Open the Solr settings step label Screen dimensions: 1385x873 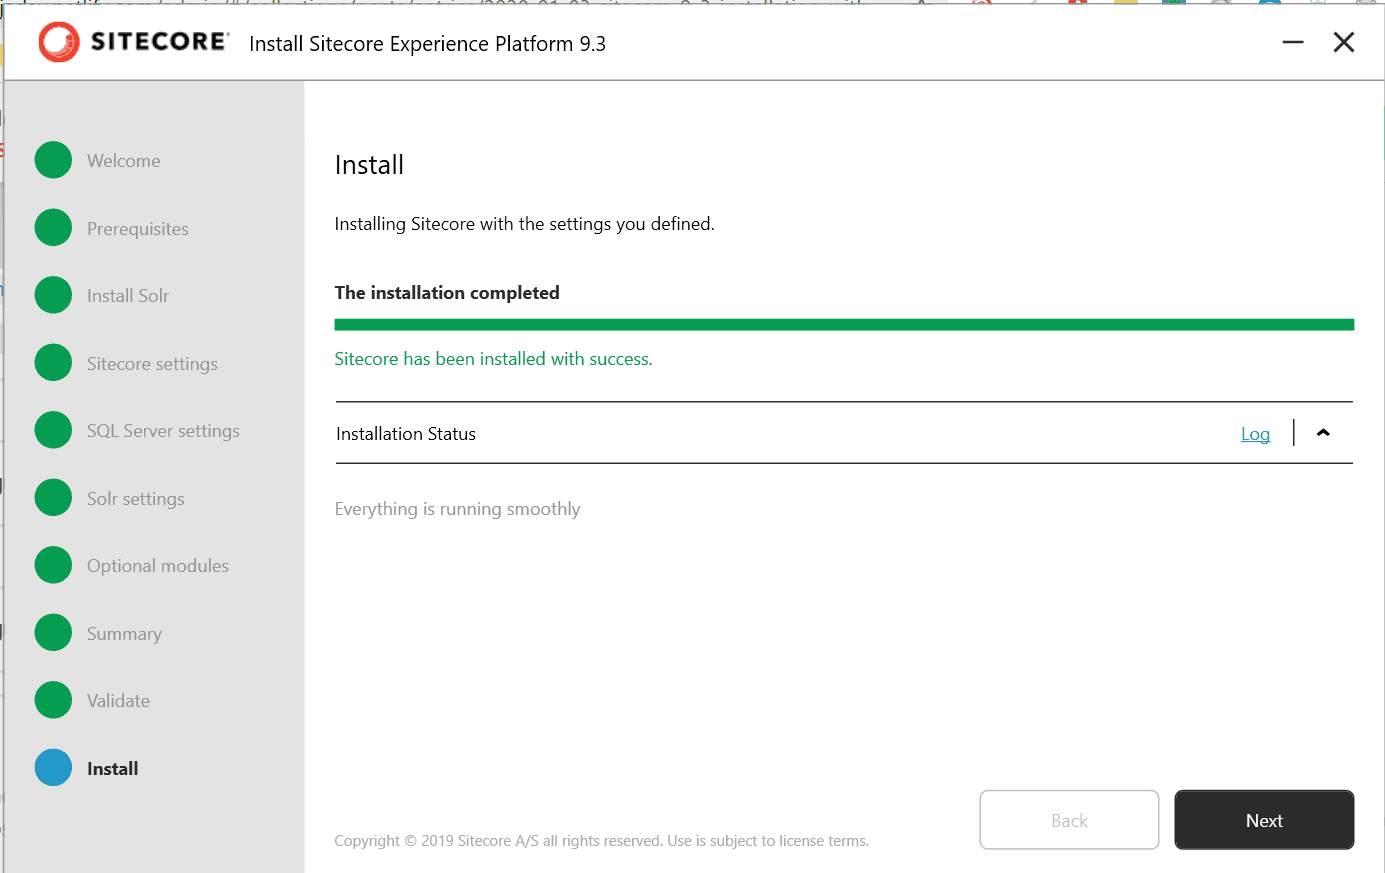[135, 499]
